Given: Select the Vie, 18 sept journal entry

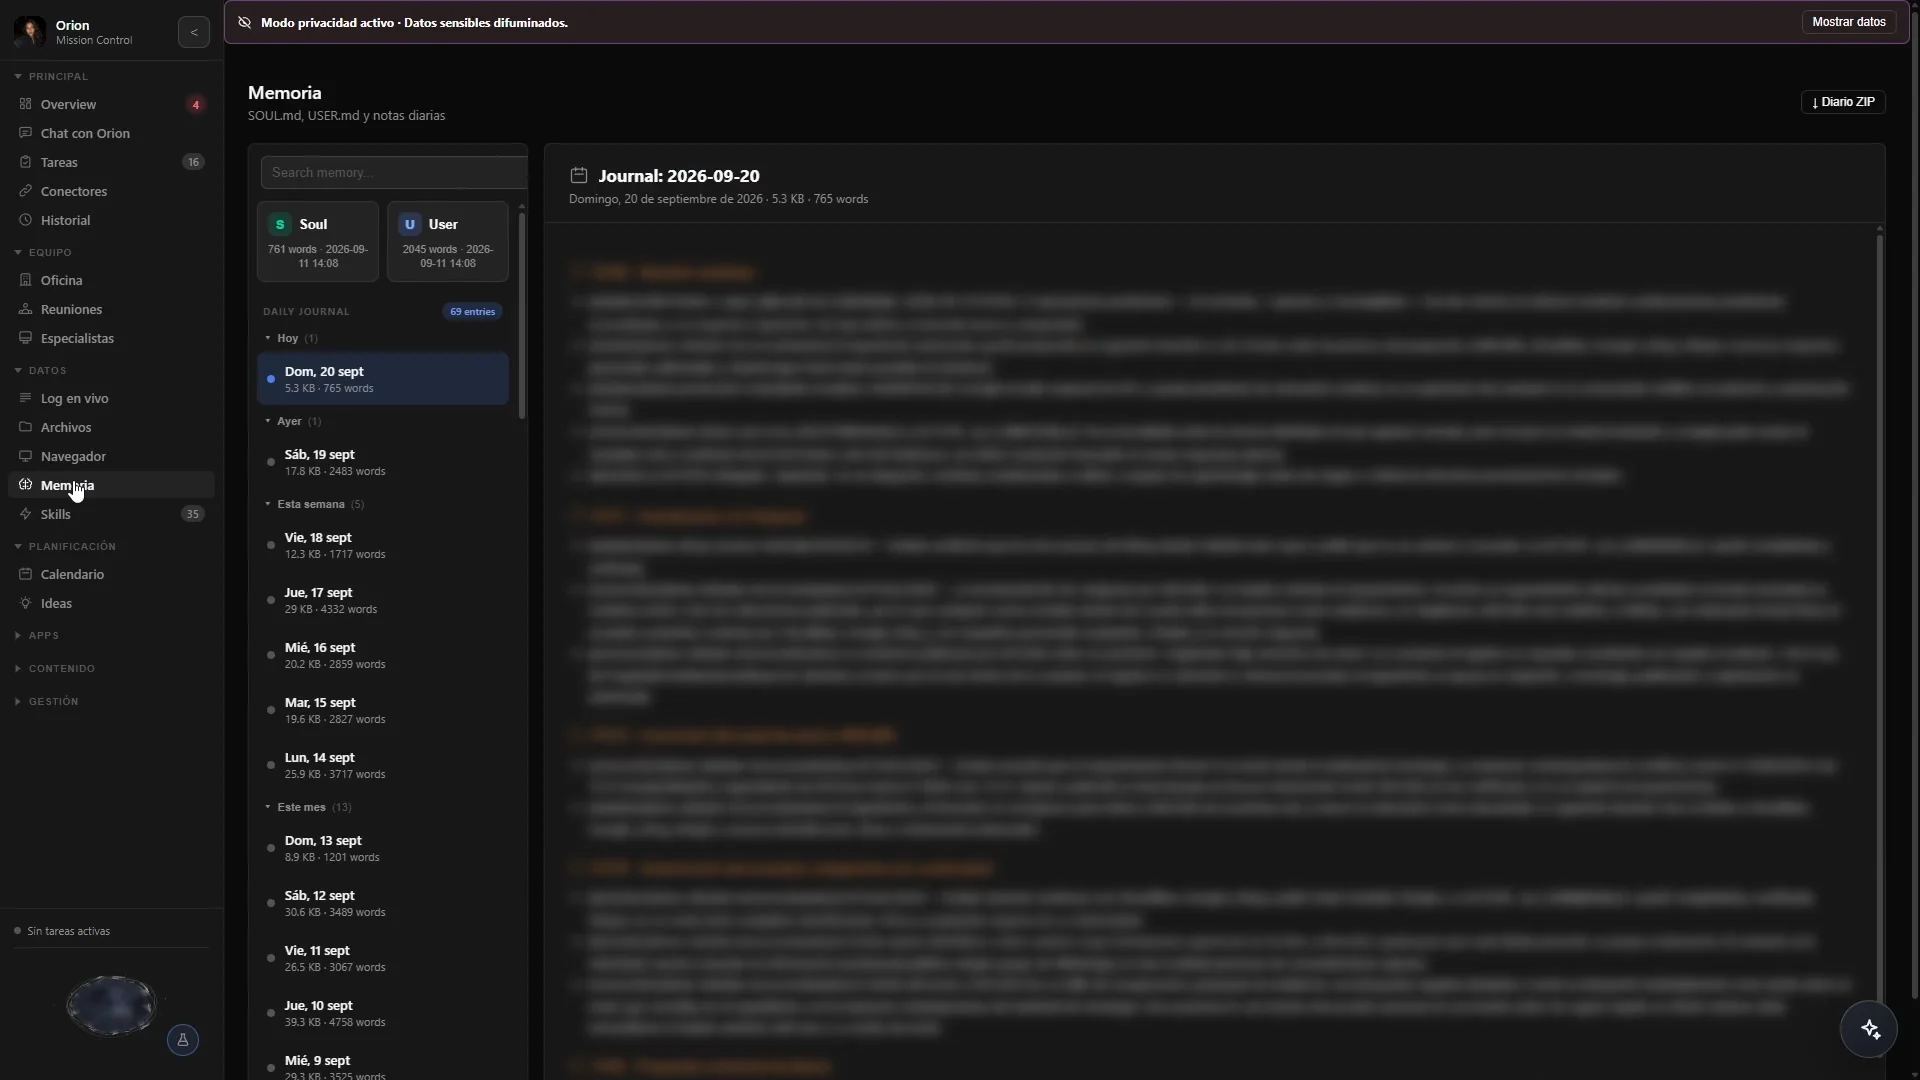Looking at the screenshot, I should click(383, 545).
